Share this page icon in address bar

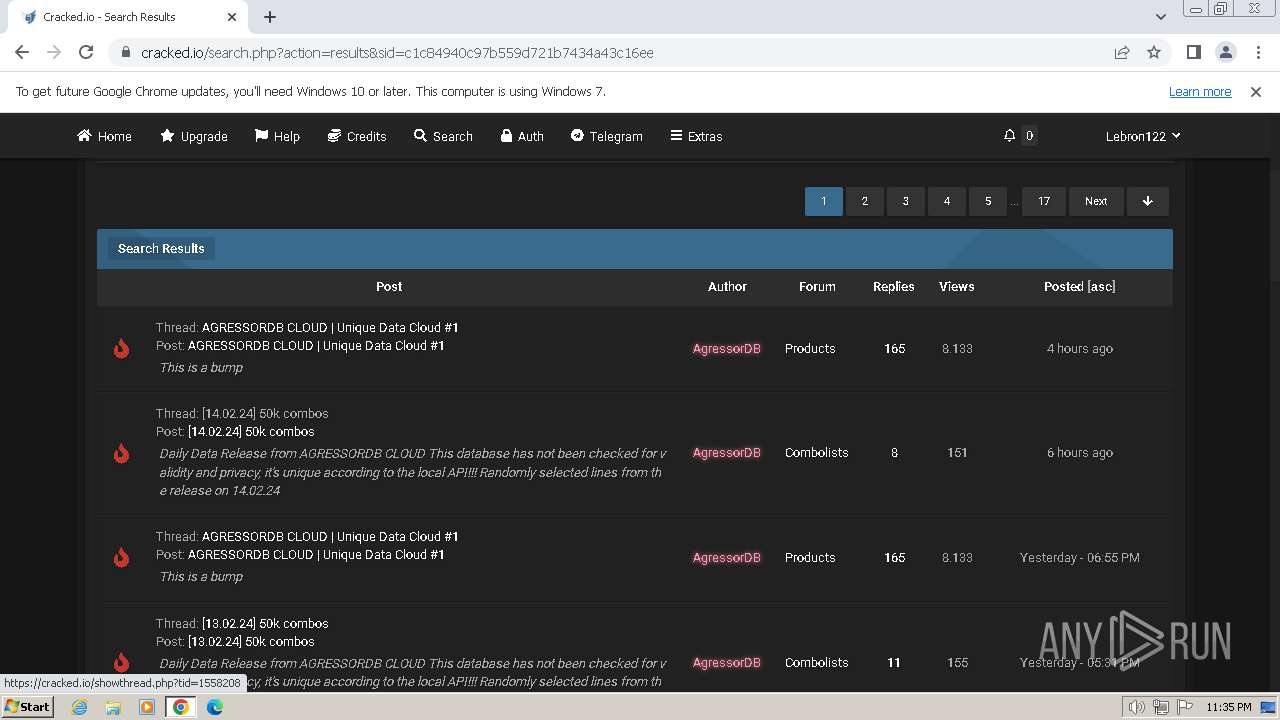click(x=1122, y=52)
